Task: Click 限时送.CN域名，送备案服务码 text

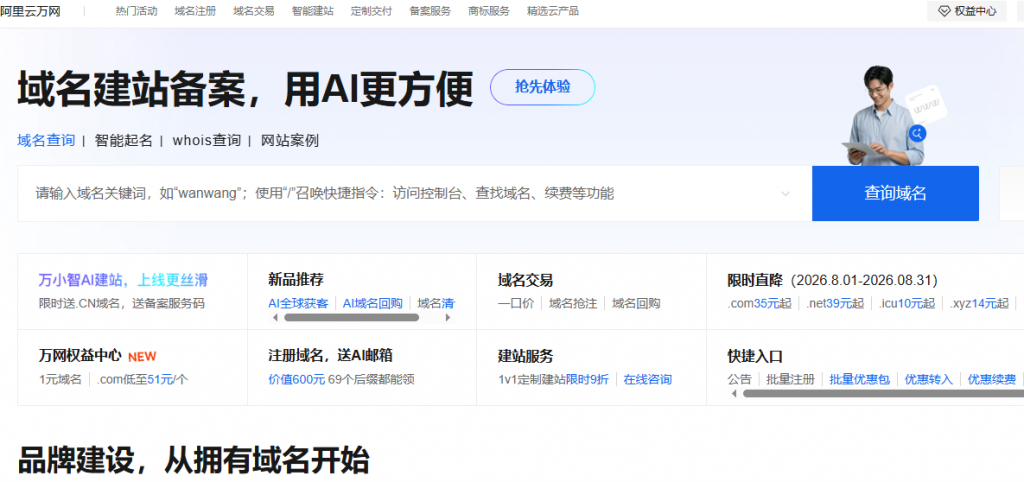Action: pyautogui.click(x=121, y=303)
